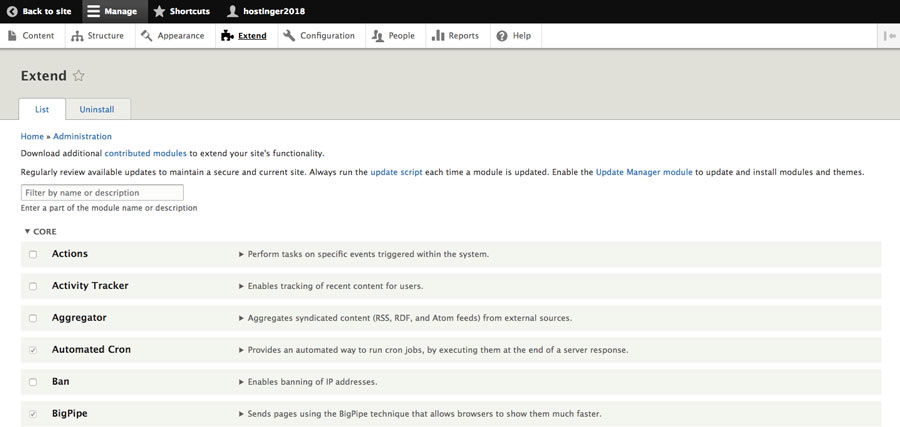Image resolution: width=900 pixels, height=427 pixels.
Task: Click the Appearance paintbrush icon
Action: [x=147, y=36]
